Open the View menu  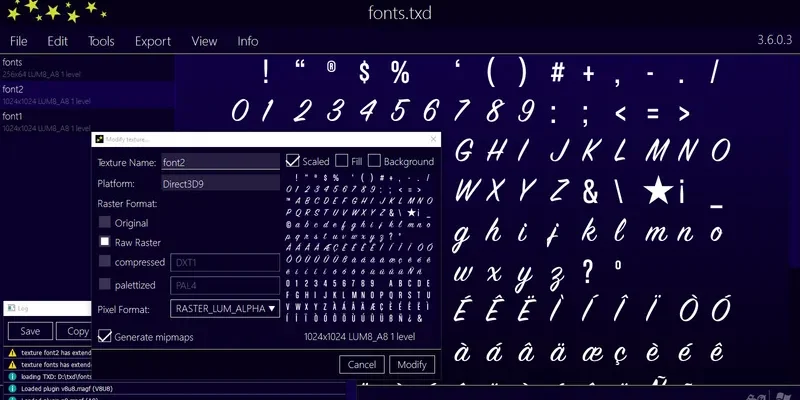204,41
